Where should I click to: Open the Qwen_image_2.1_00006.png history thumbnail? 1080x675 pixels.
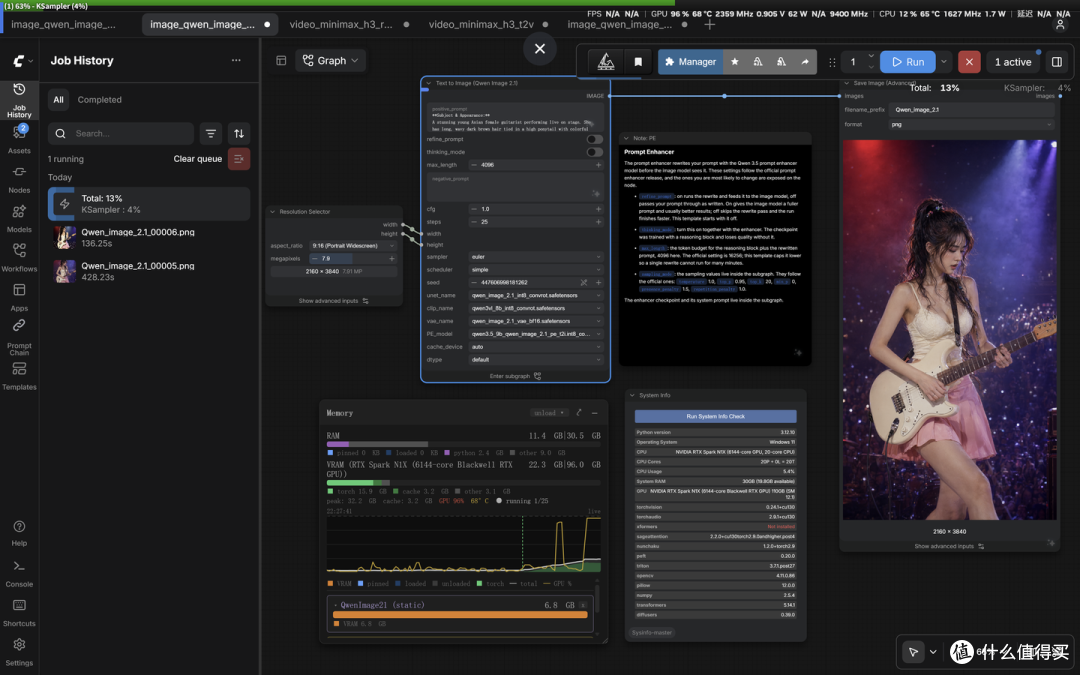(x=65, y=238)
